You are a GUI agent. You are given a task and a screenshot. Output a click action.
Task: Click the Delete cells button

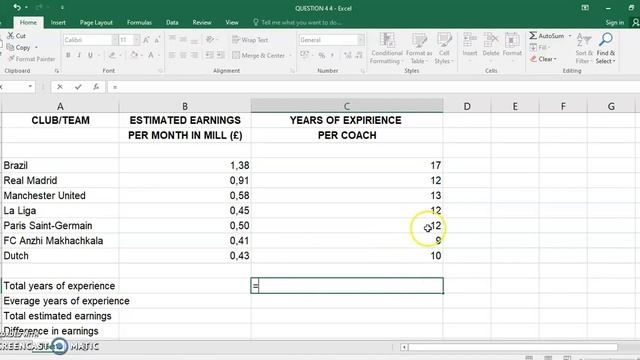click(x=491, y=45)
